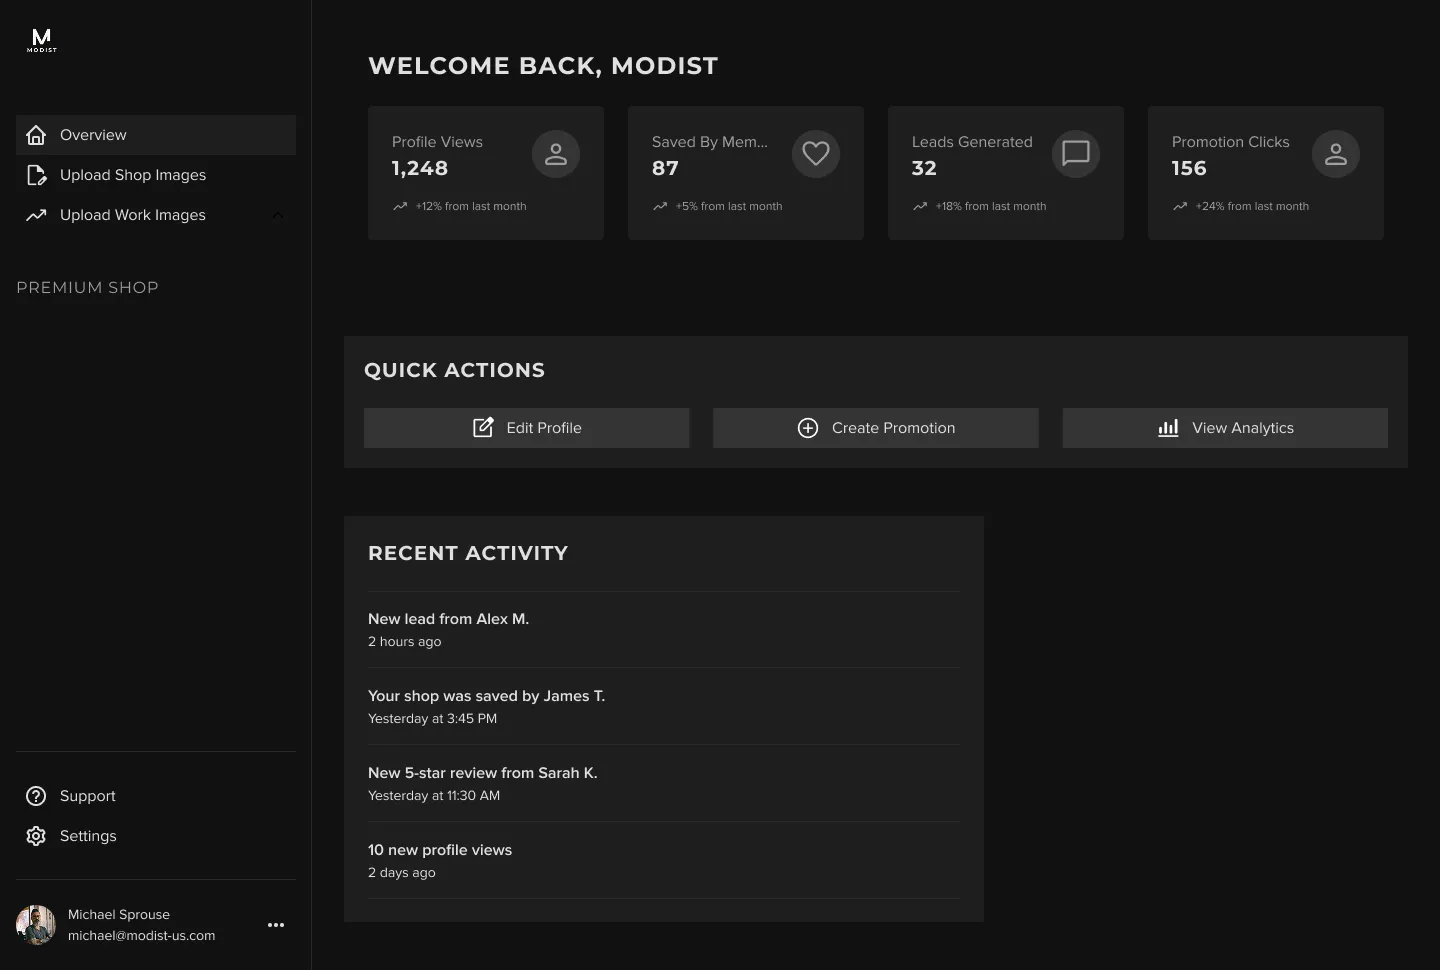The height and width of the screenshot is (970, 1440).
Task: Click the person icon on Profile Views card
Action: 556,154
